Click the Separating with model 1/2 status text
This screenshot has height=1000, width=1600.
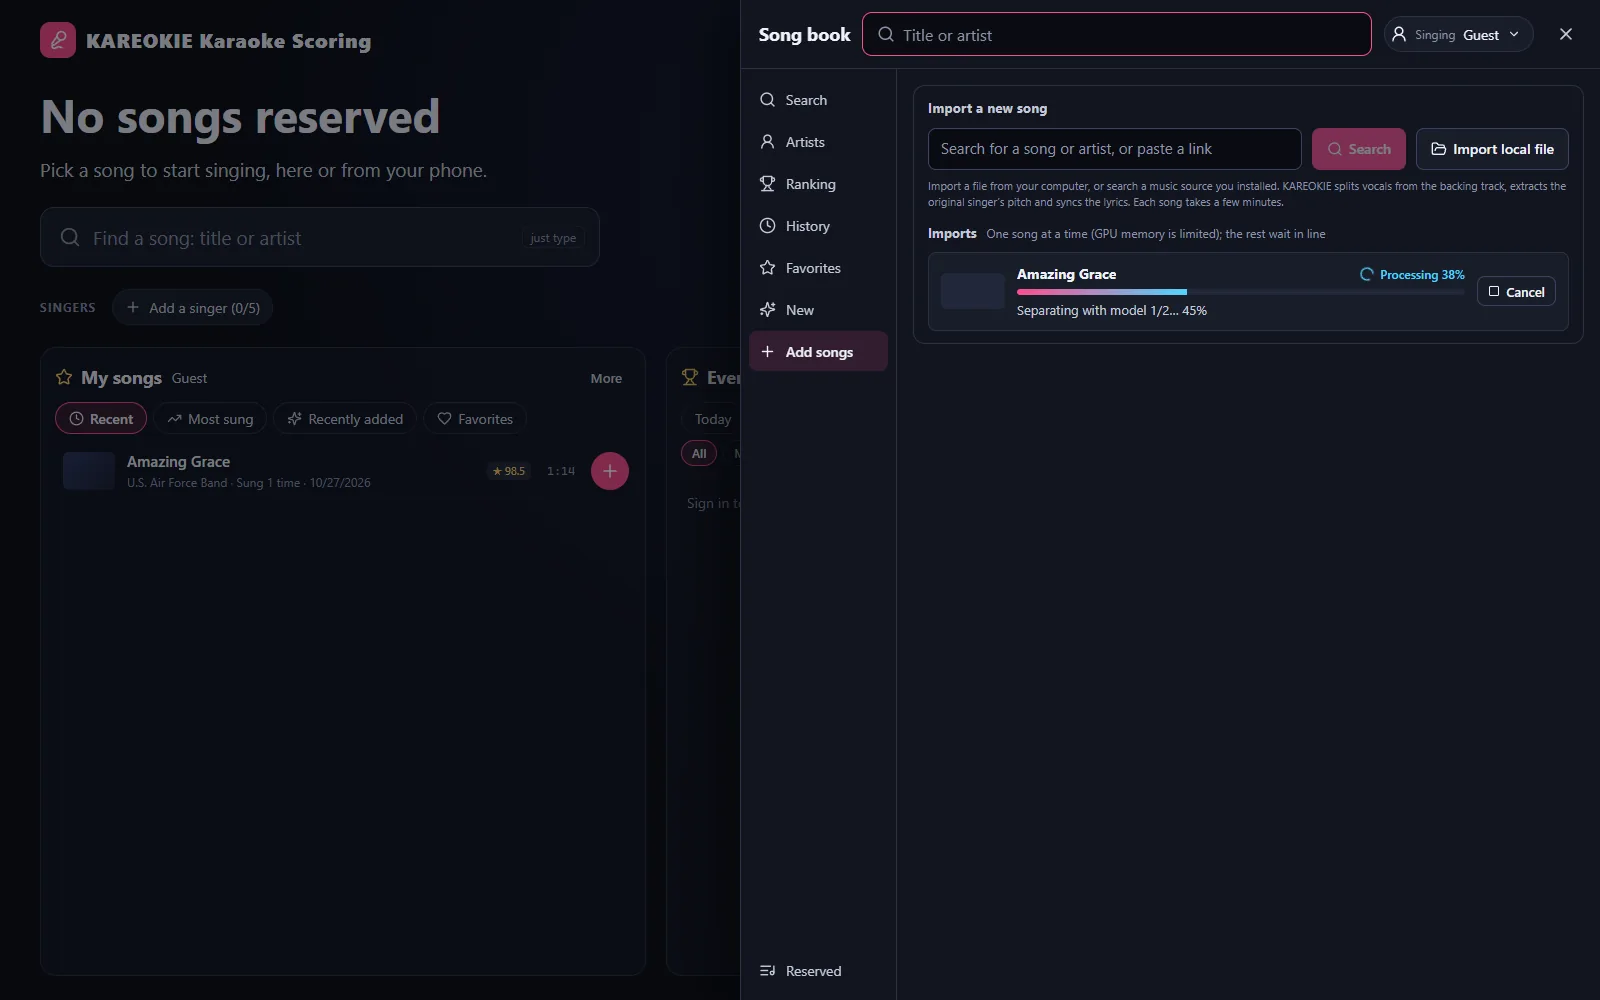(1112, 311)
